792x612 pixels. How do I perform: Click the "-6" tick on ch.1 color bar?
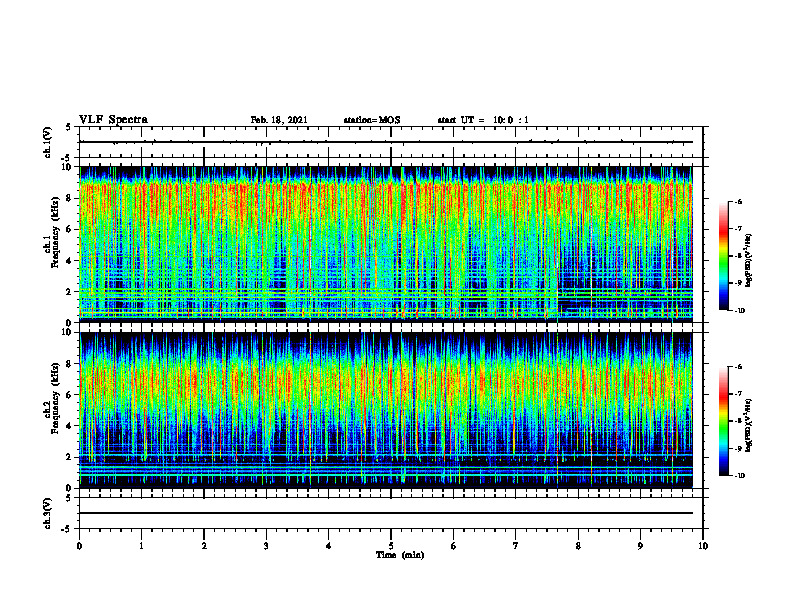click(737, 202)
